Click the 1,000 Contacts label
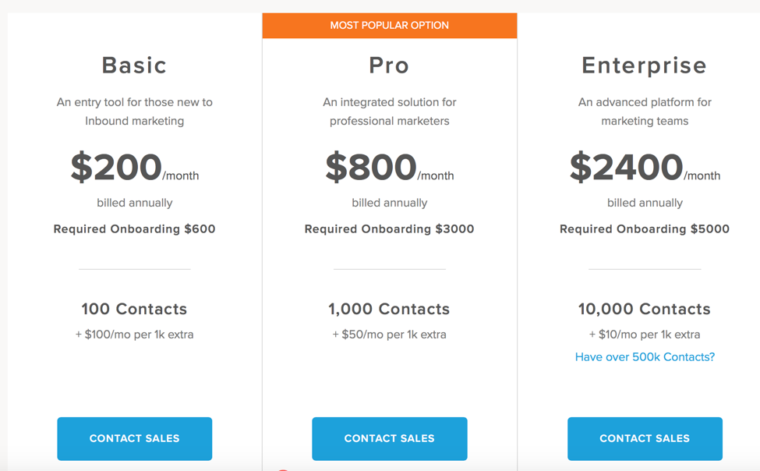 pos(389,309)
